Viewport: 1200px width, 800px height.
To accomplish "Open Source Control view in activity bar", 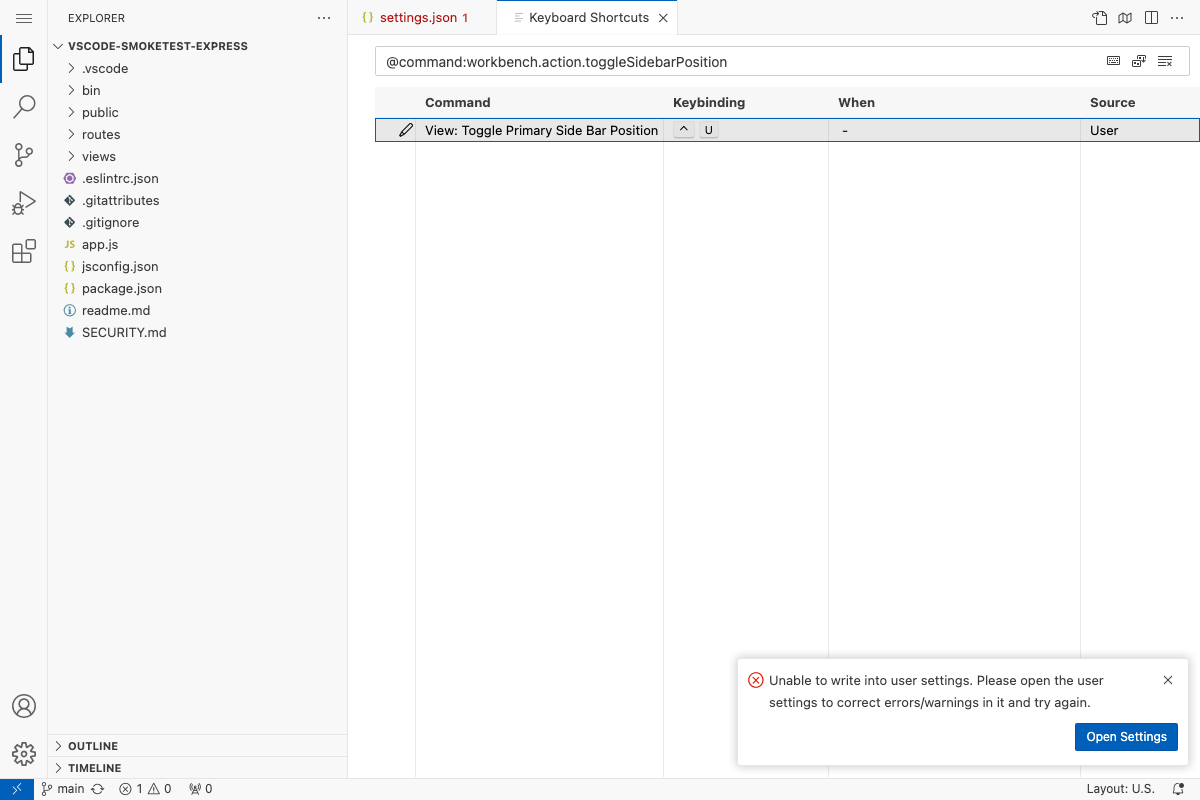I will click(x=24, y=155).
